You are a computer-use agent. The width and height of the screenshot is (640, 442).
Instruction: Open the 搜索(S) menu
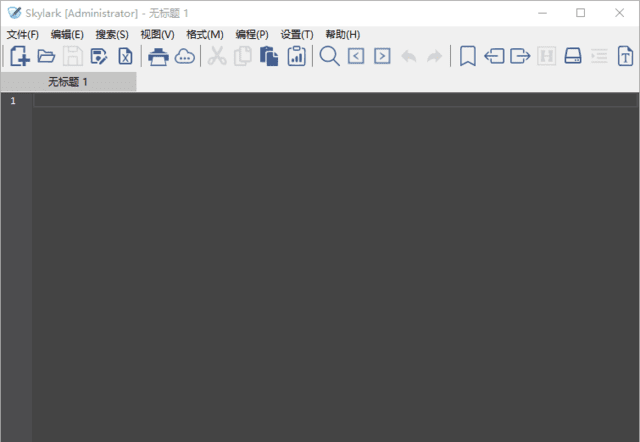point(112,35)
